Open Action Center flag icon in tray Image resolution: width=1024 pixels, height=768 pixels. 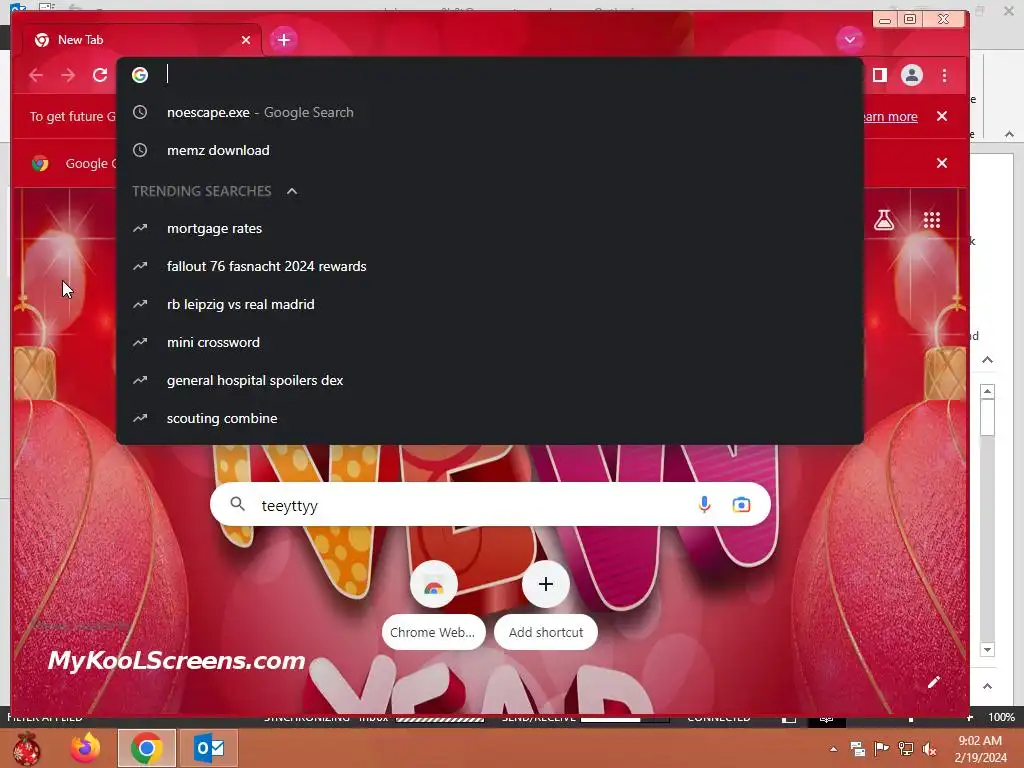click(881, 748)
